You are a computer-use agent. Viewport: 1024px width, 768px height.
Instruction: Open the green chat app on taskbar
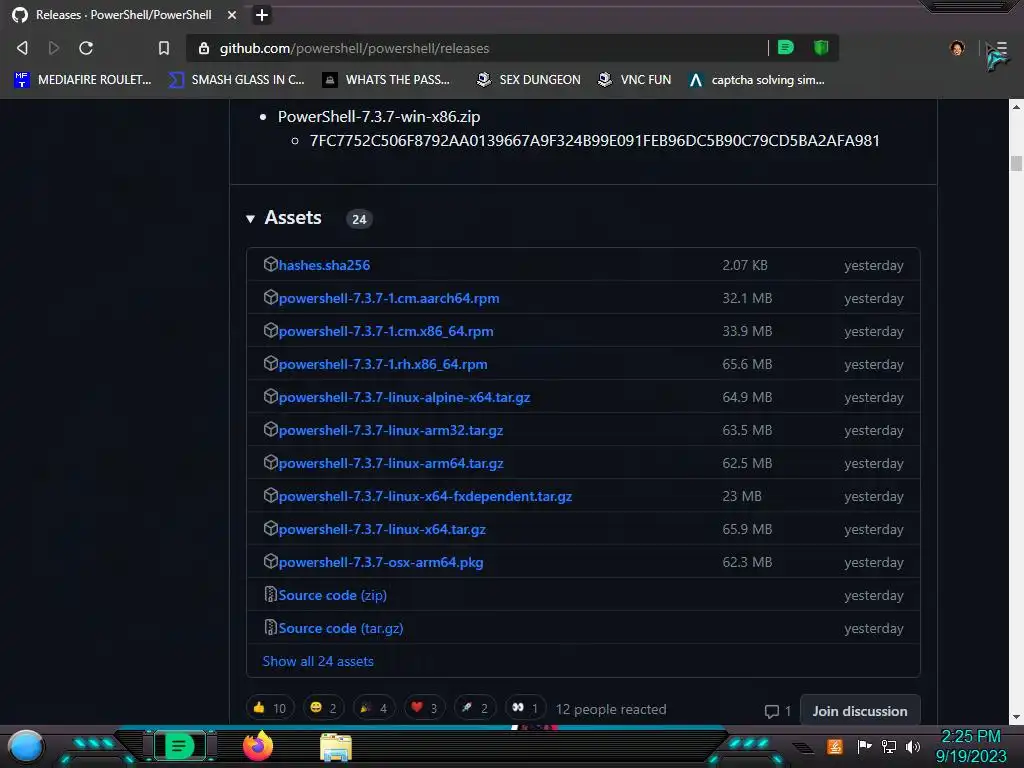[x=179, y=746]
